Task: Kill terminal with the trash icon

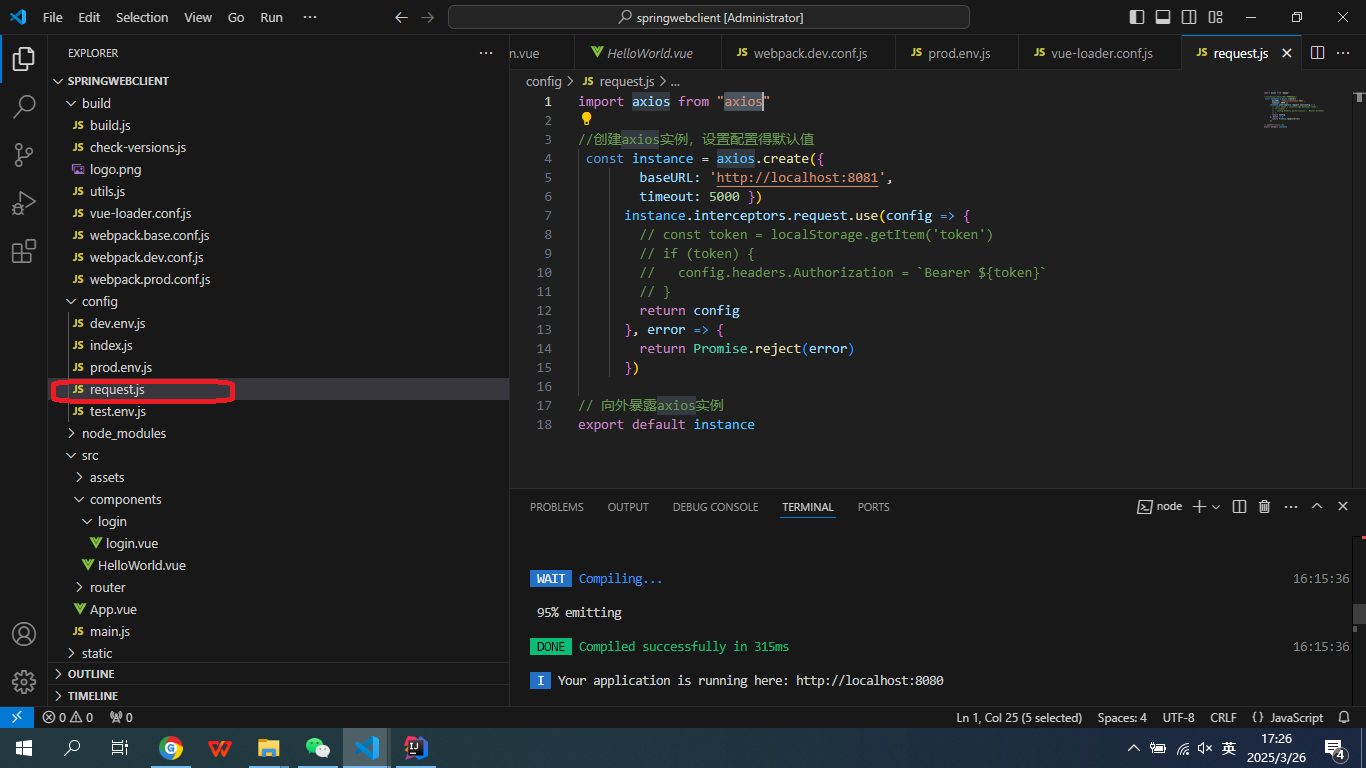Action: pyautogui.click(x=1264, y=507)
